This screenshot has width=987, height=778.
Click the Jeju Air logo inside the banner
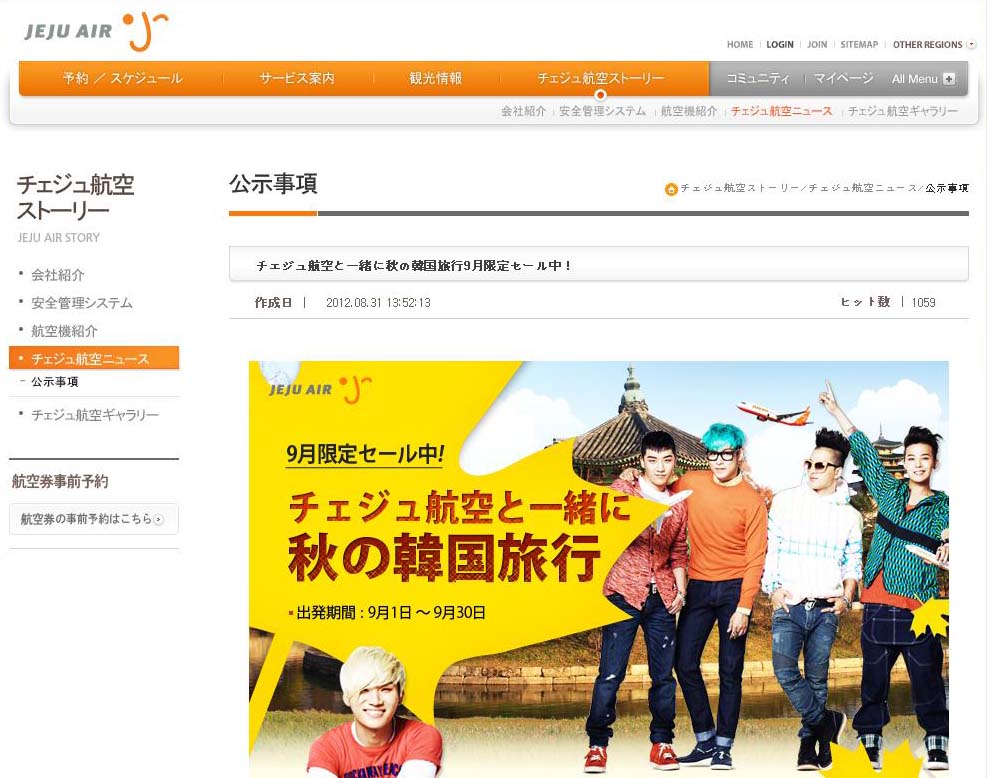tap(320, 388)
